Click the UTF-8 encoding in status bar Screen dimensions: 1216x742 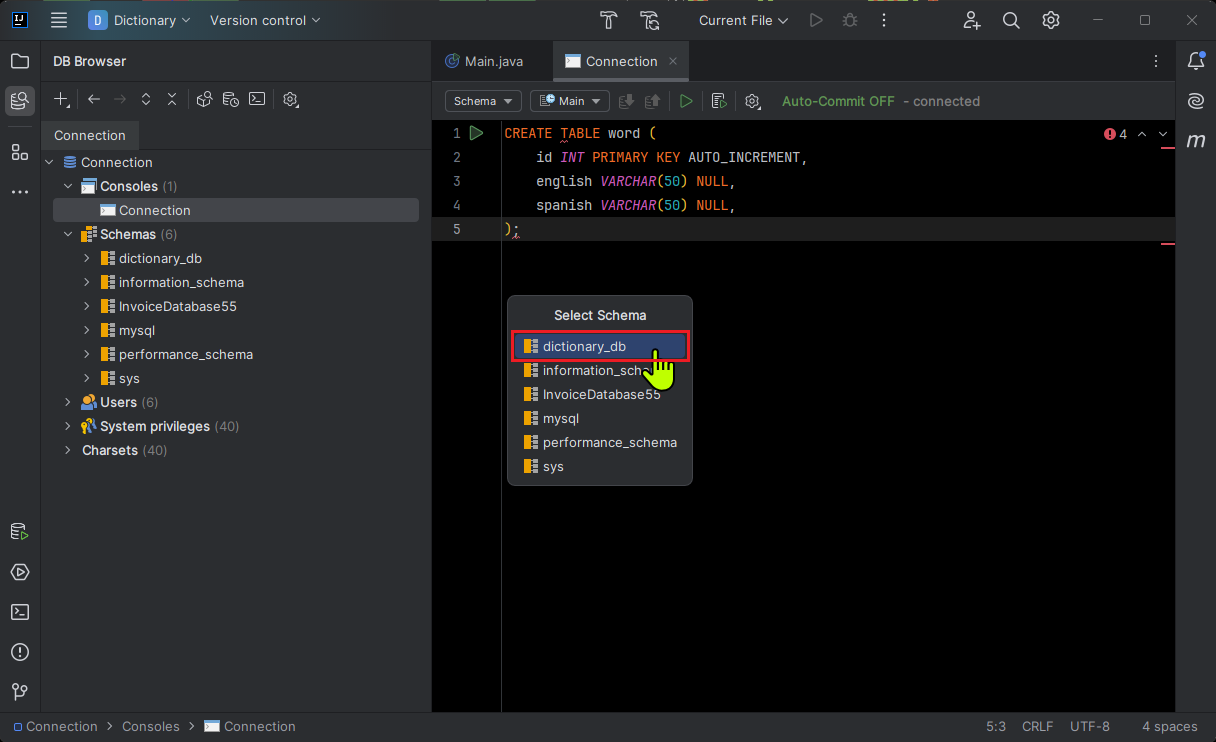(x=1089, y=726)
